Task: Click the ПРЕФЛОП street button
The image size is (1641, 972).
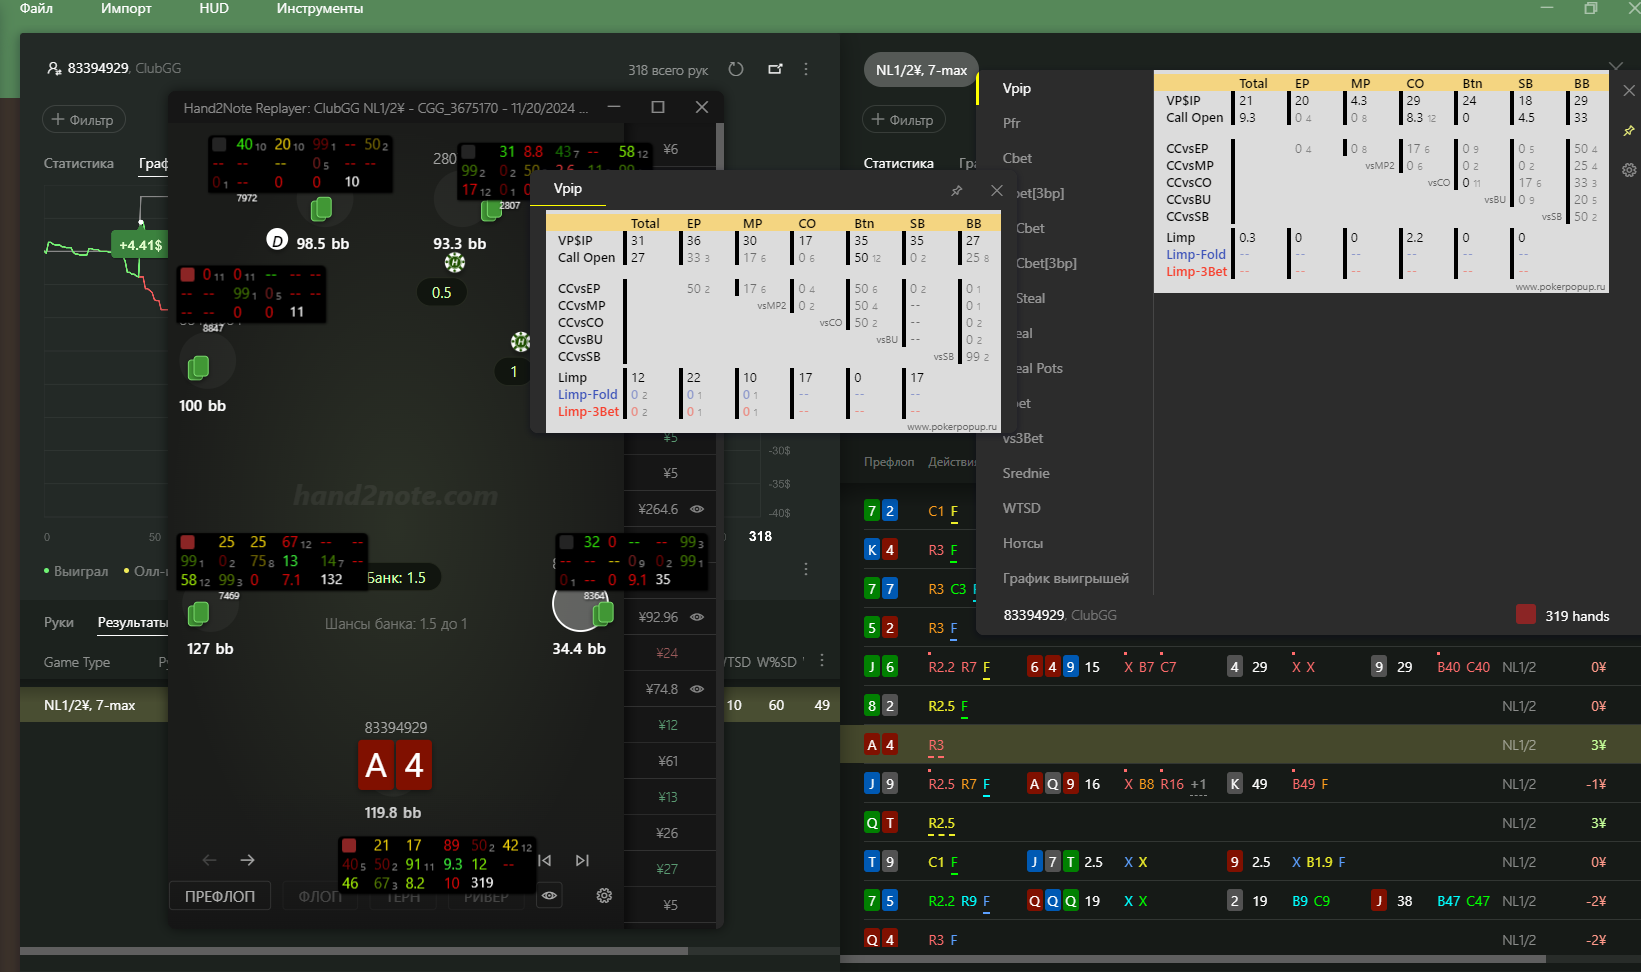Action: pyautogui.click(x=220, y=896)
